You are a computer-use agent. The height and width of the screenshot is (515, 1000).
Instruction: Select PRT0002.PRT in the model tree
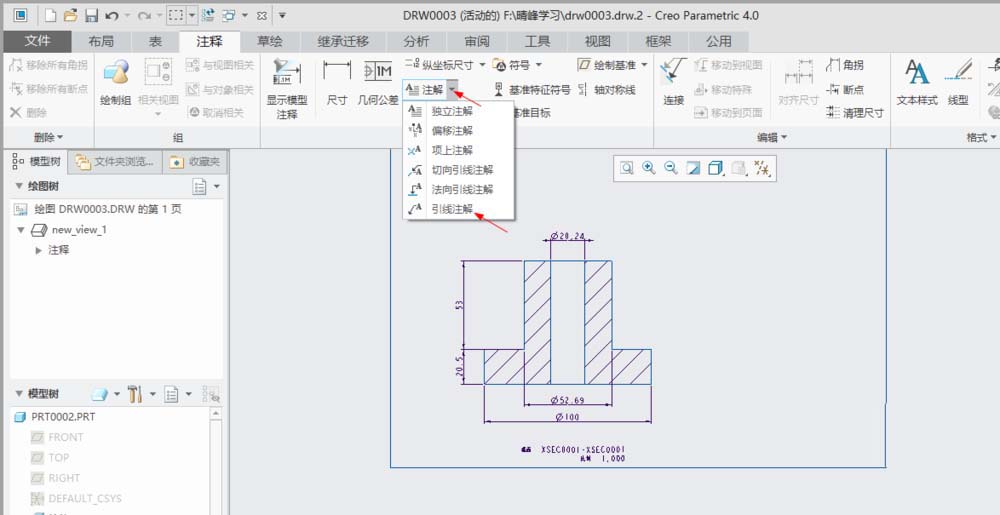click(x=55, y=417)
